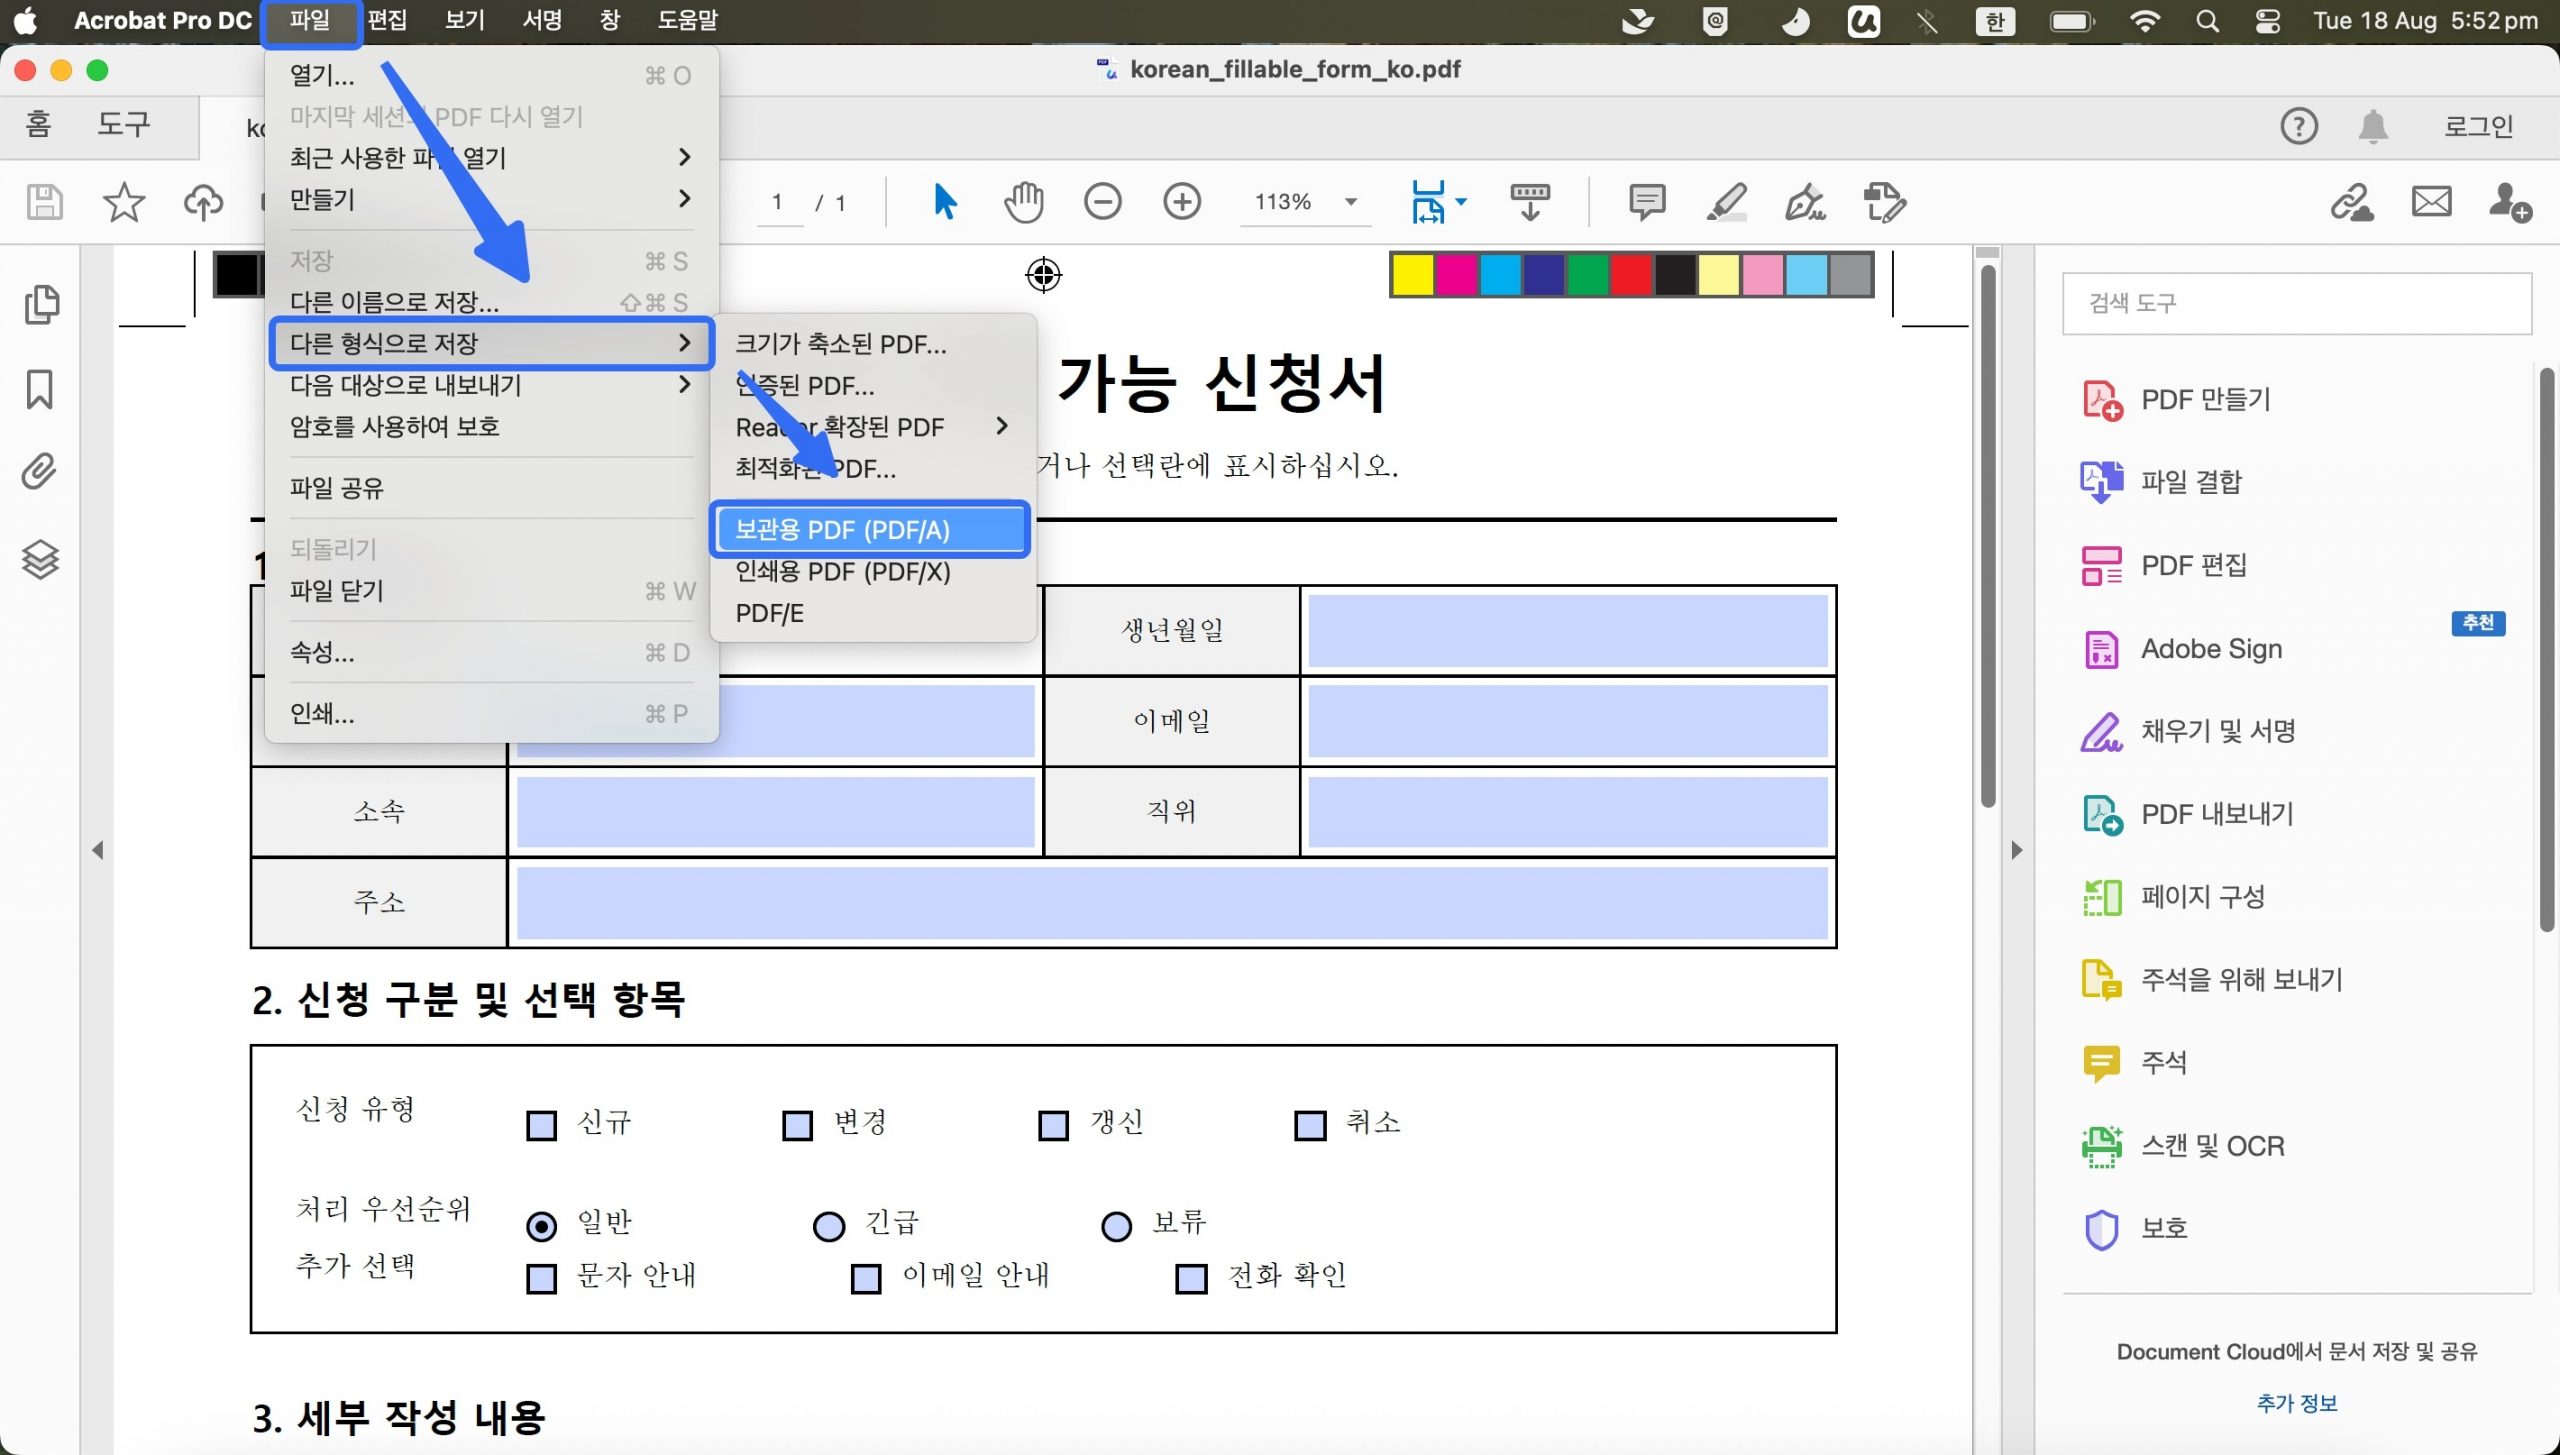The image size is (2560, 1455).
Task: Switch to the 홈 tab
Action: point(38,124)
